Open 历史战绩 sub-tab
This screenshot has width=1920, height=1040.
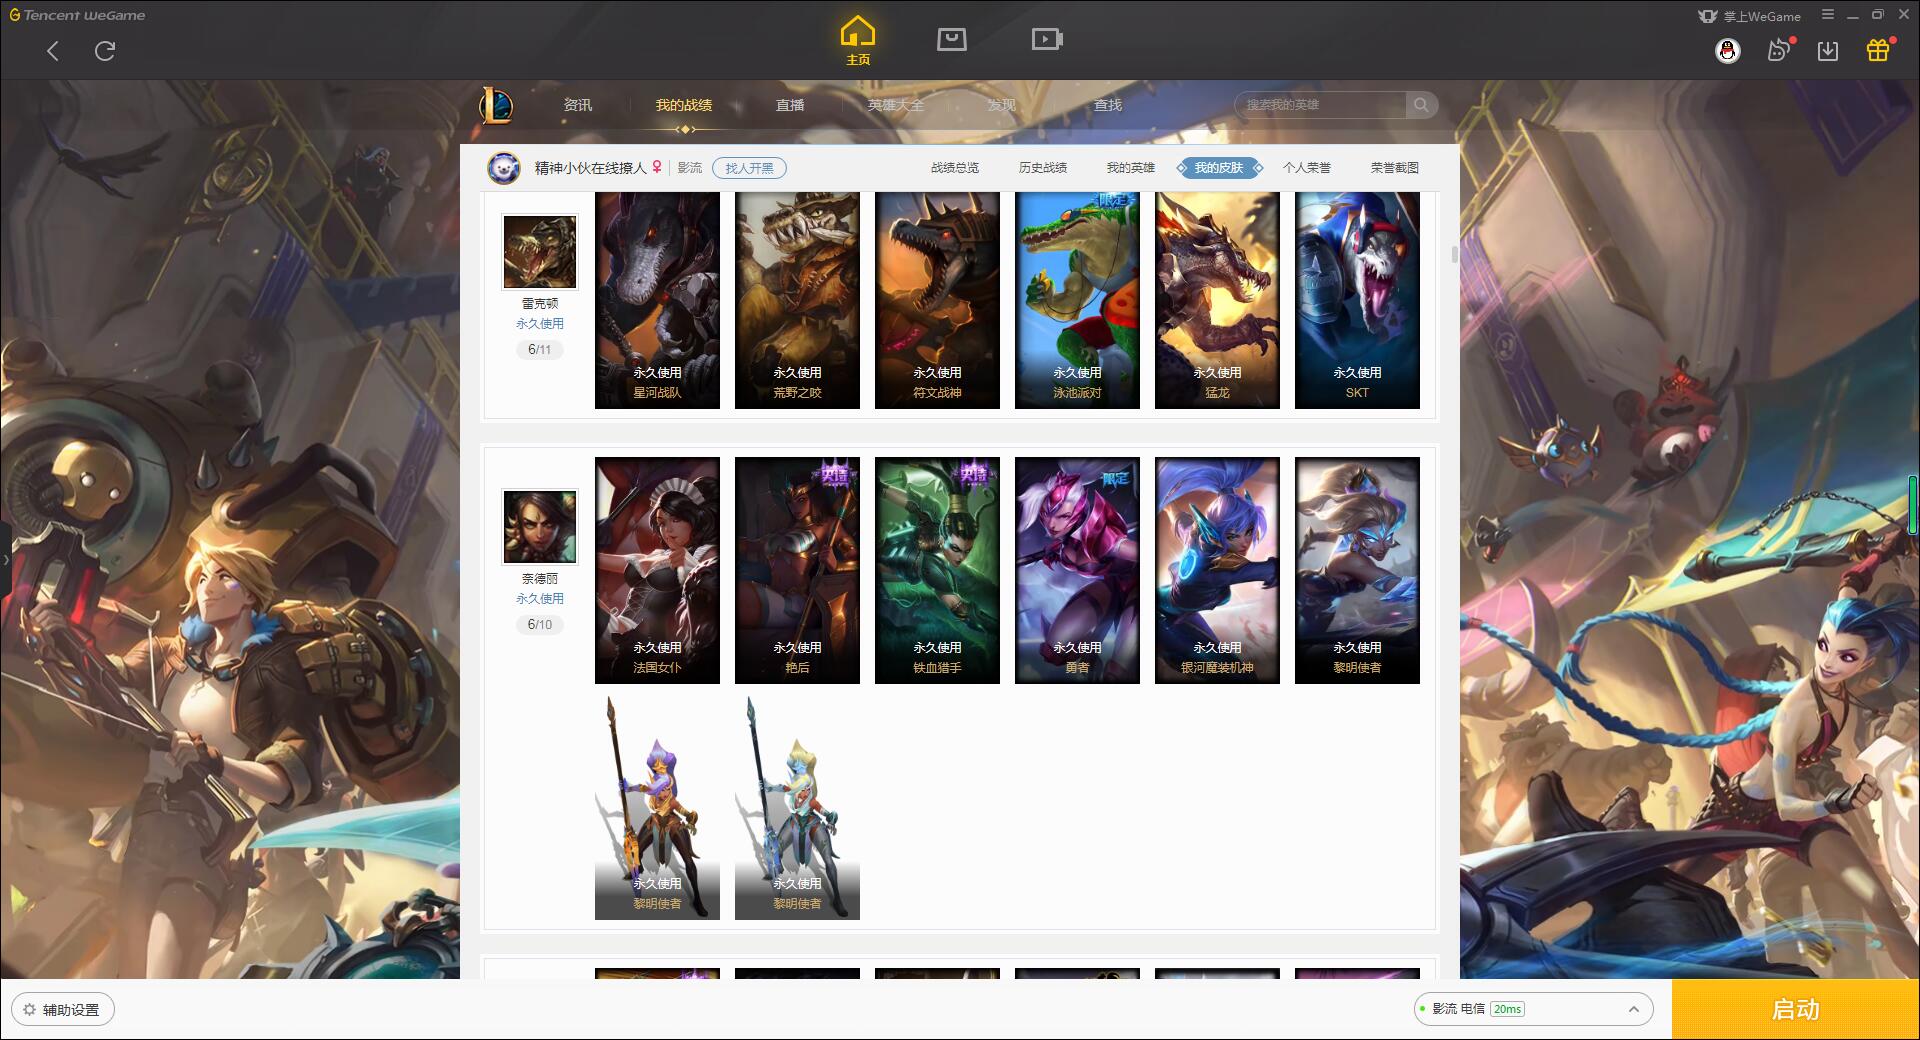coord(1043,168)
